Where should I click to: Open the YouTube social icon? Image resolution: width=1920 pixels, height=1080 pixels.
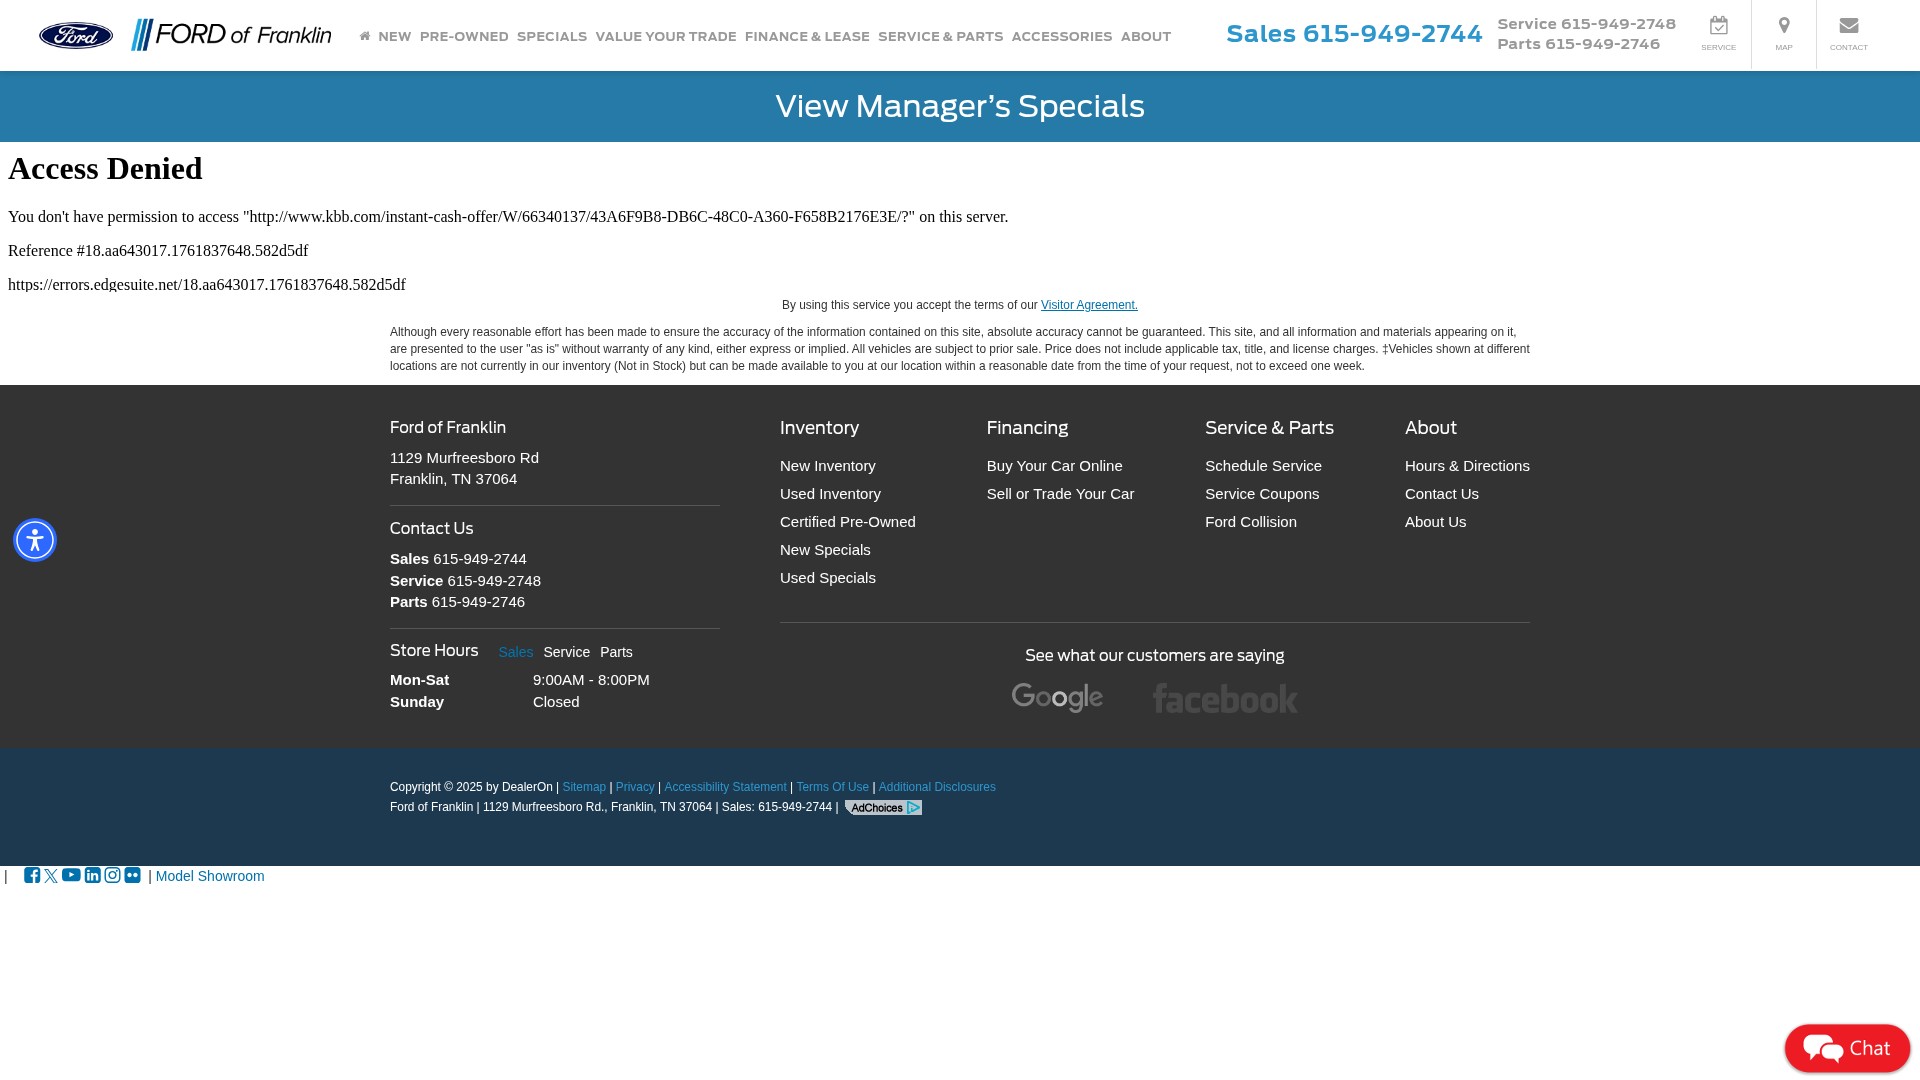coord(71,875)
